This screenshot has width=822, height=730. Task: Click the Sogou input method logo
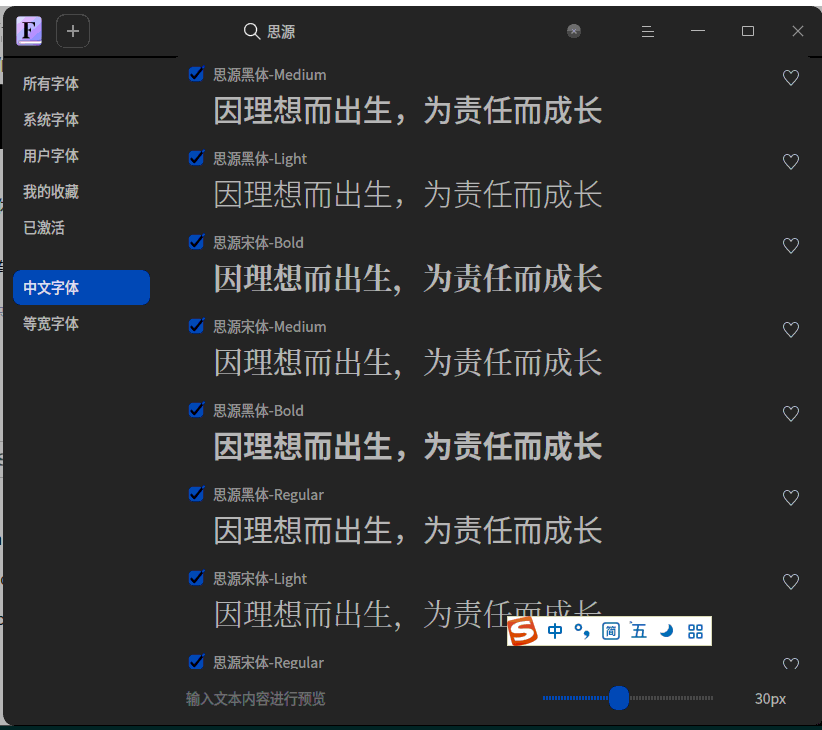click(523, 631)
